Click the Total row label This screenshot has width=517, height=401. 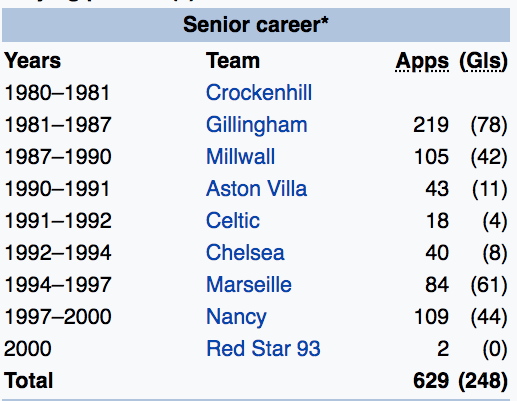pos(28,380)
